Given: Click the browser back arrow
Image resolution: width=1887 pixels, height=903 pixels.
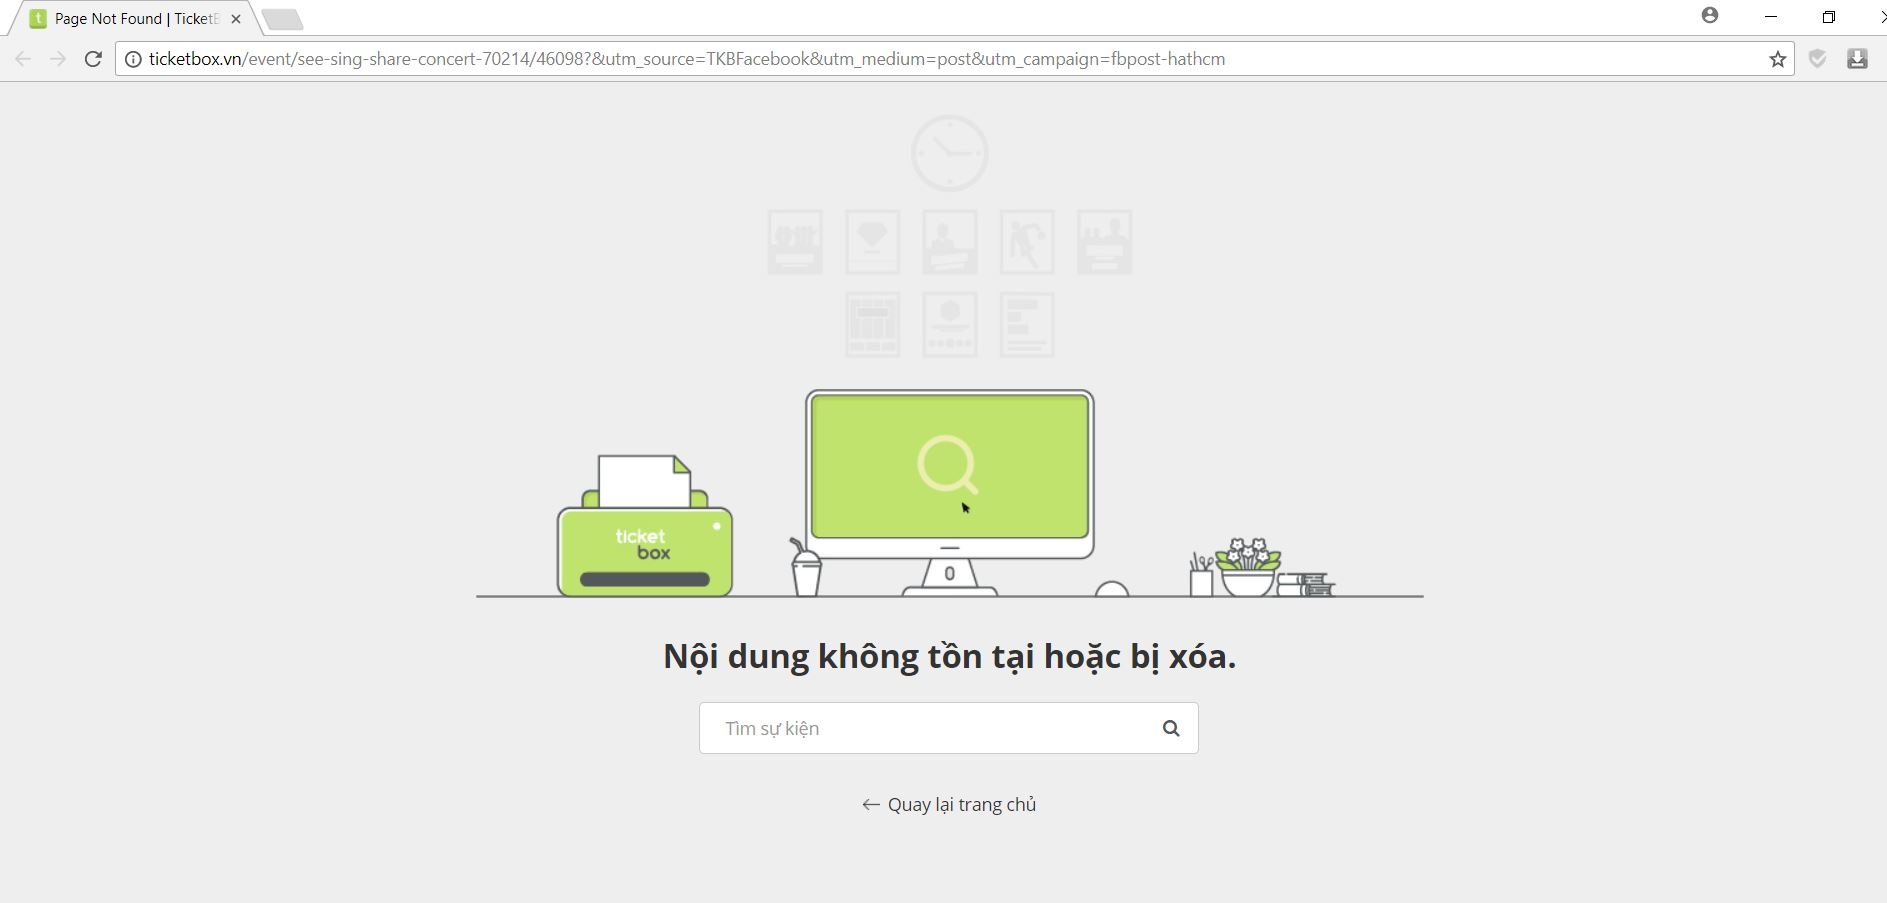Looking at the screenshot, I should point(23,59).
